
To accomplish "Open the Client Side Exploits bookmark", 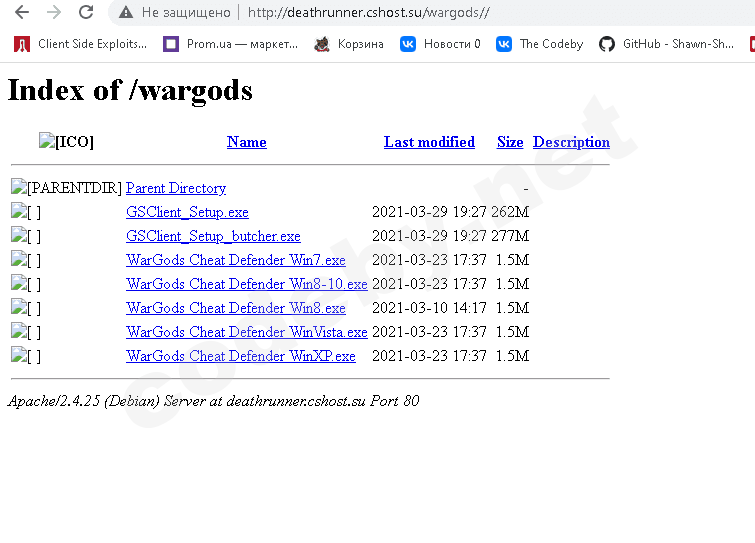I will 80,44.
